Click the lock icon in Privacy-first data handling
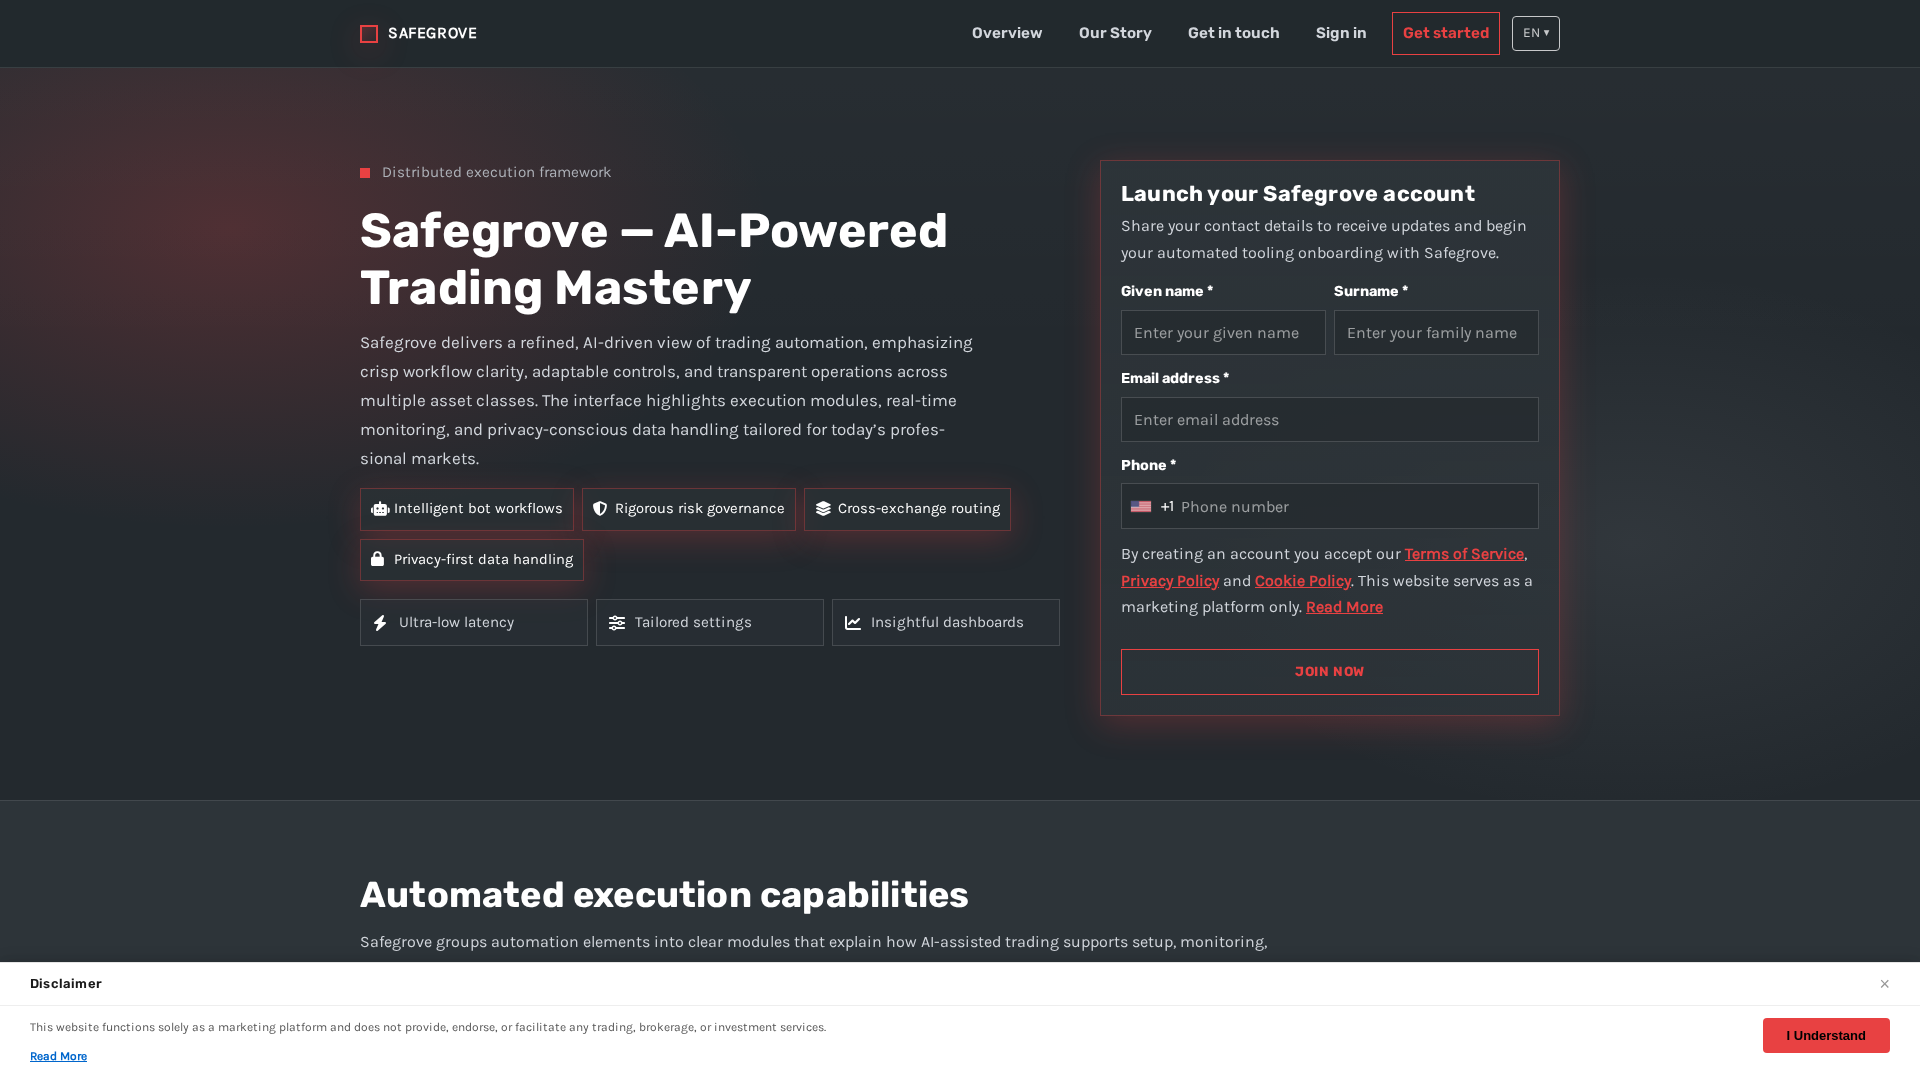1920x1080 pixels. [378, 559]
